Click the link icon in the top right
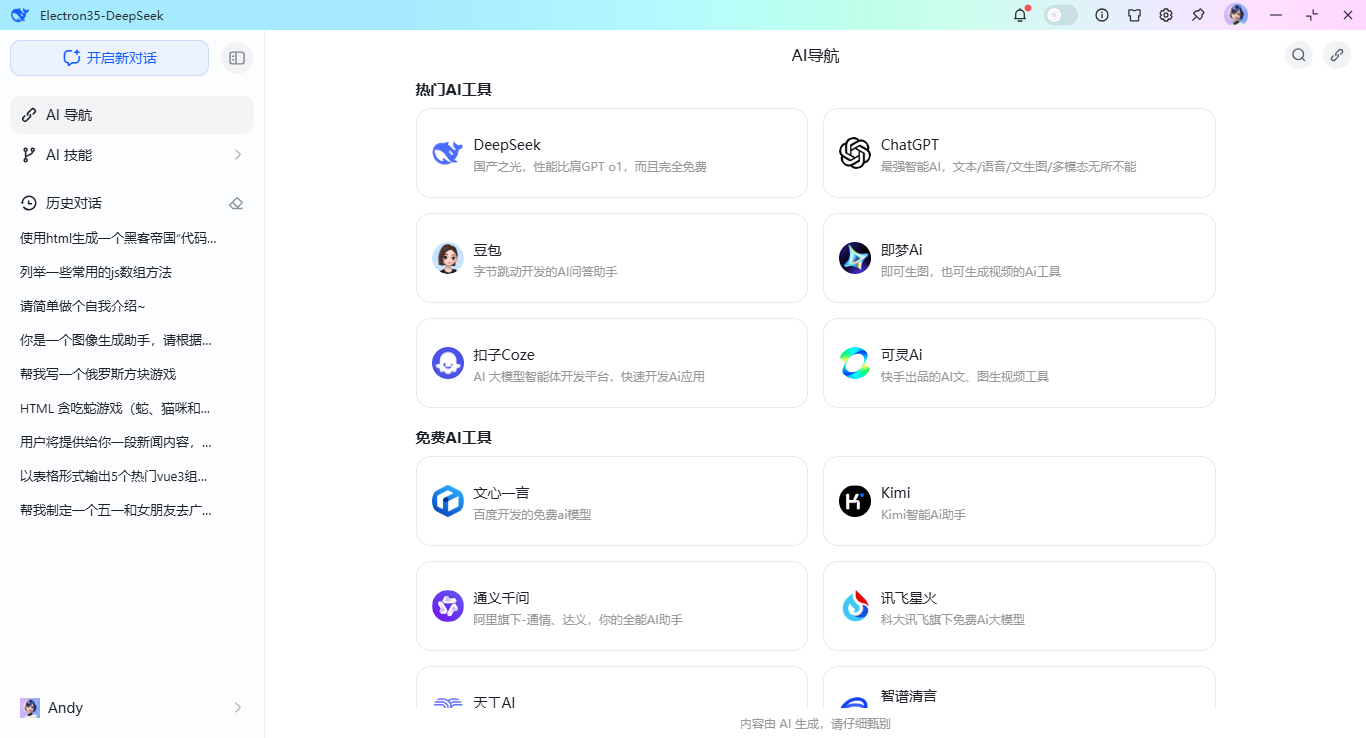1366x738 pixels. pos(1337,55)
